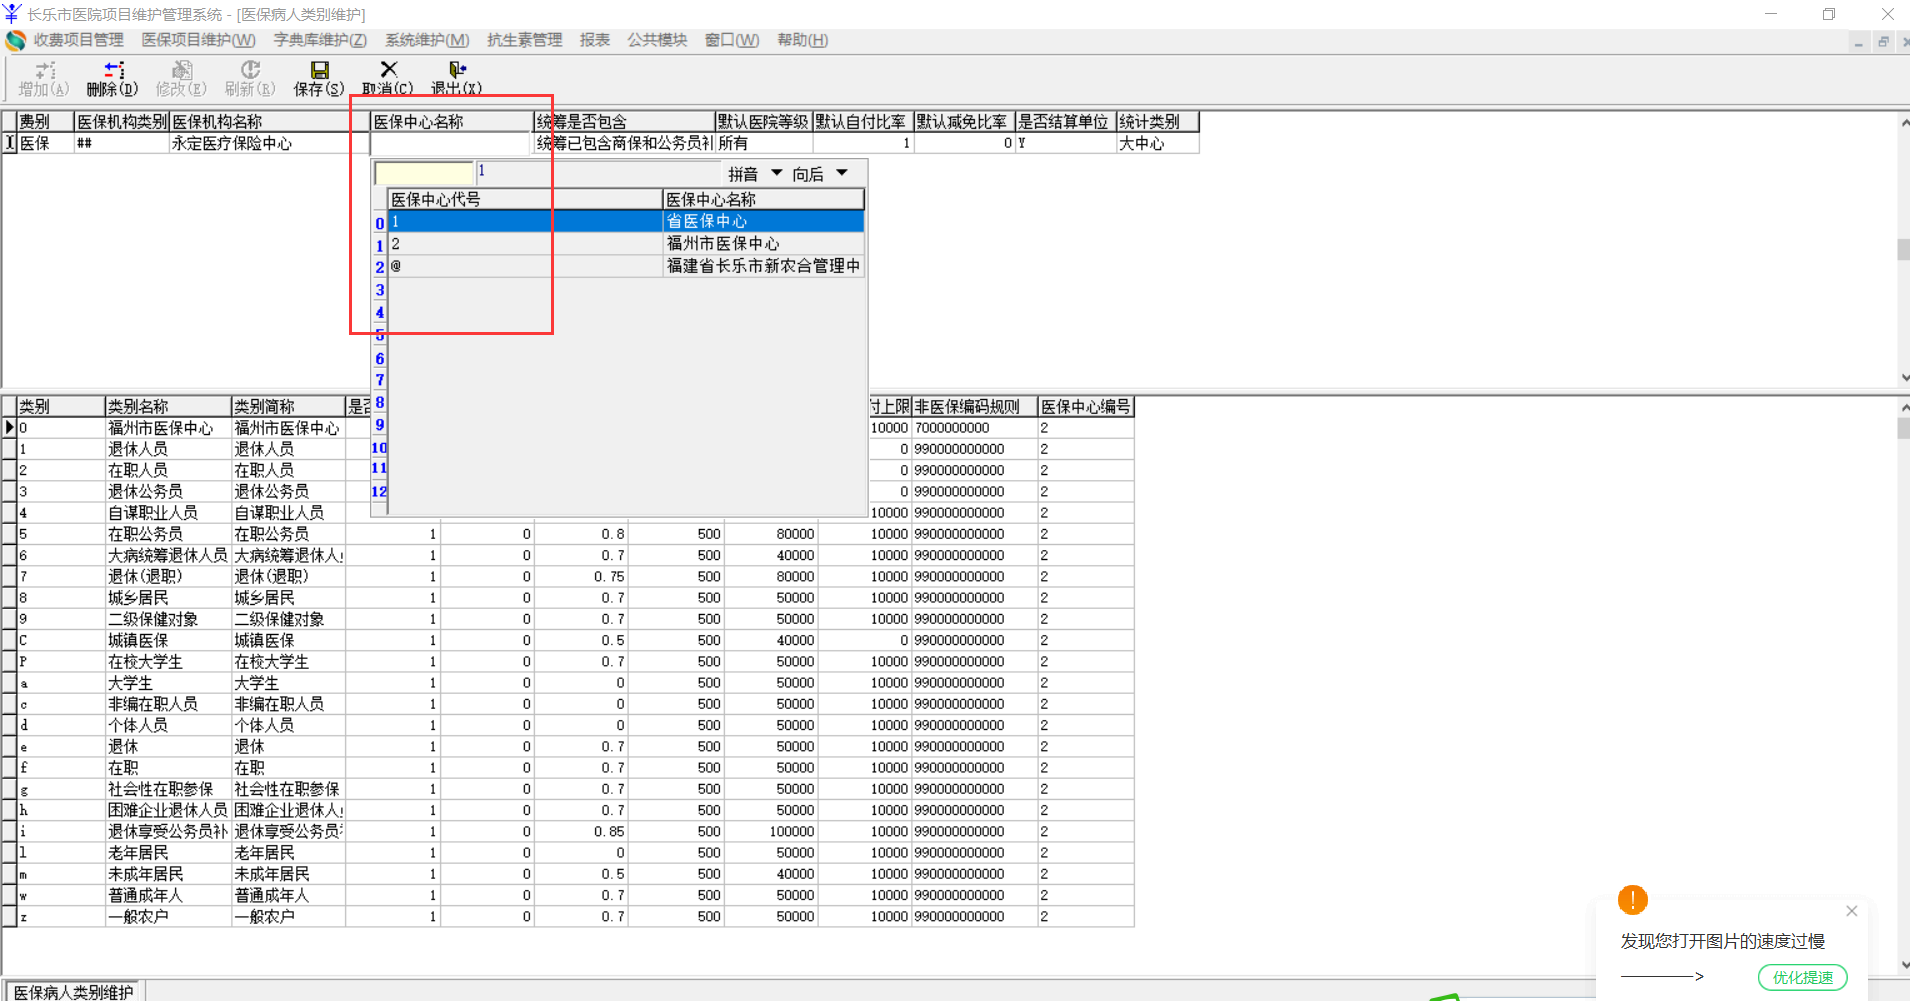Image resolution: width=1910 pixels, height=1001 pixels.
Task: Dismiss the slow-image notification with its X
Action: [x=1851, y=911]
